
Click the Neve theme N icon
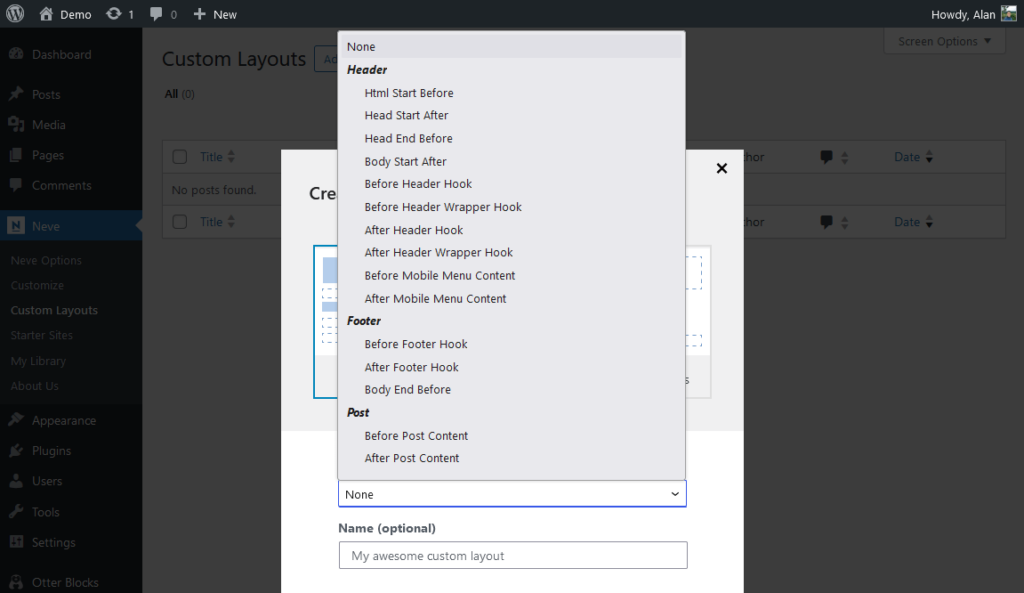16,225
